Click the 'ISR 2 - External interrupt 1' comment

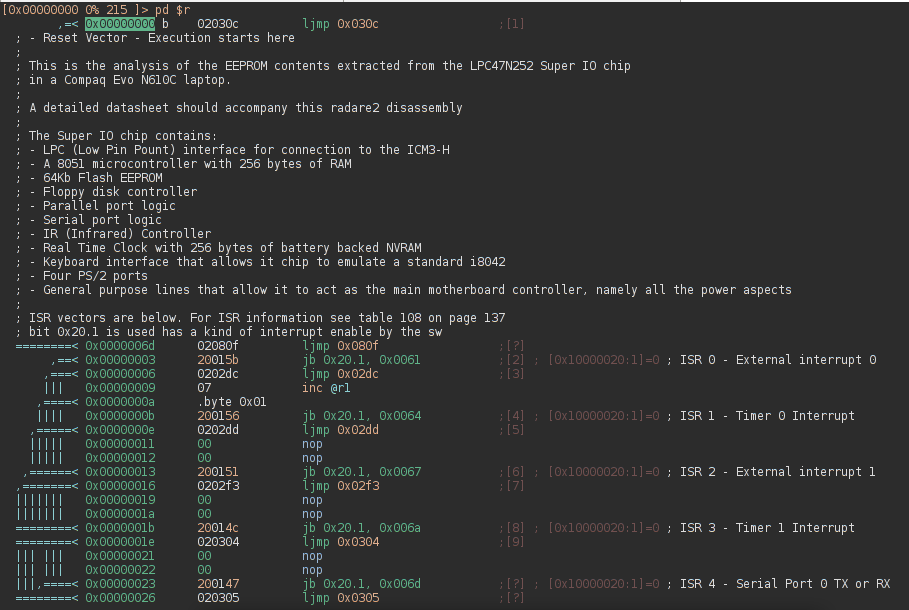pyautogui.click(x=777, y=472)
